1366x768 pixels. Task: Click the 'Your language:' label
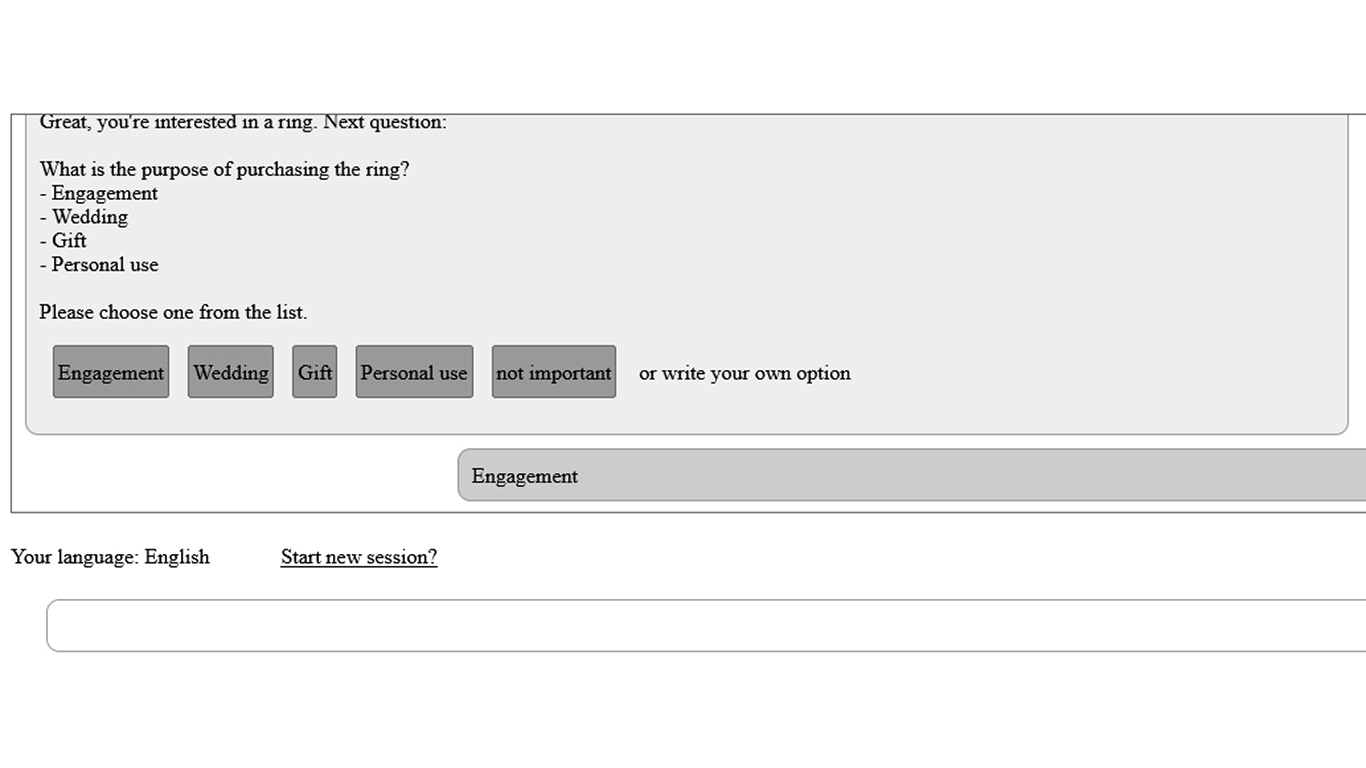tap(75, 557)
